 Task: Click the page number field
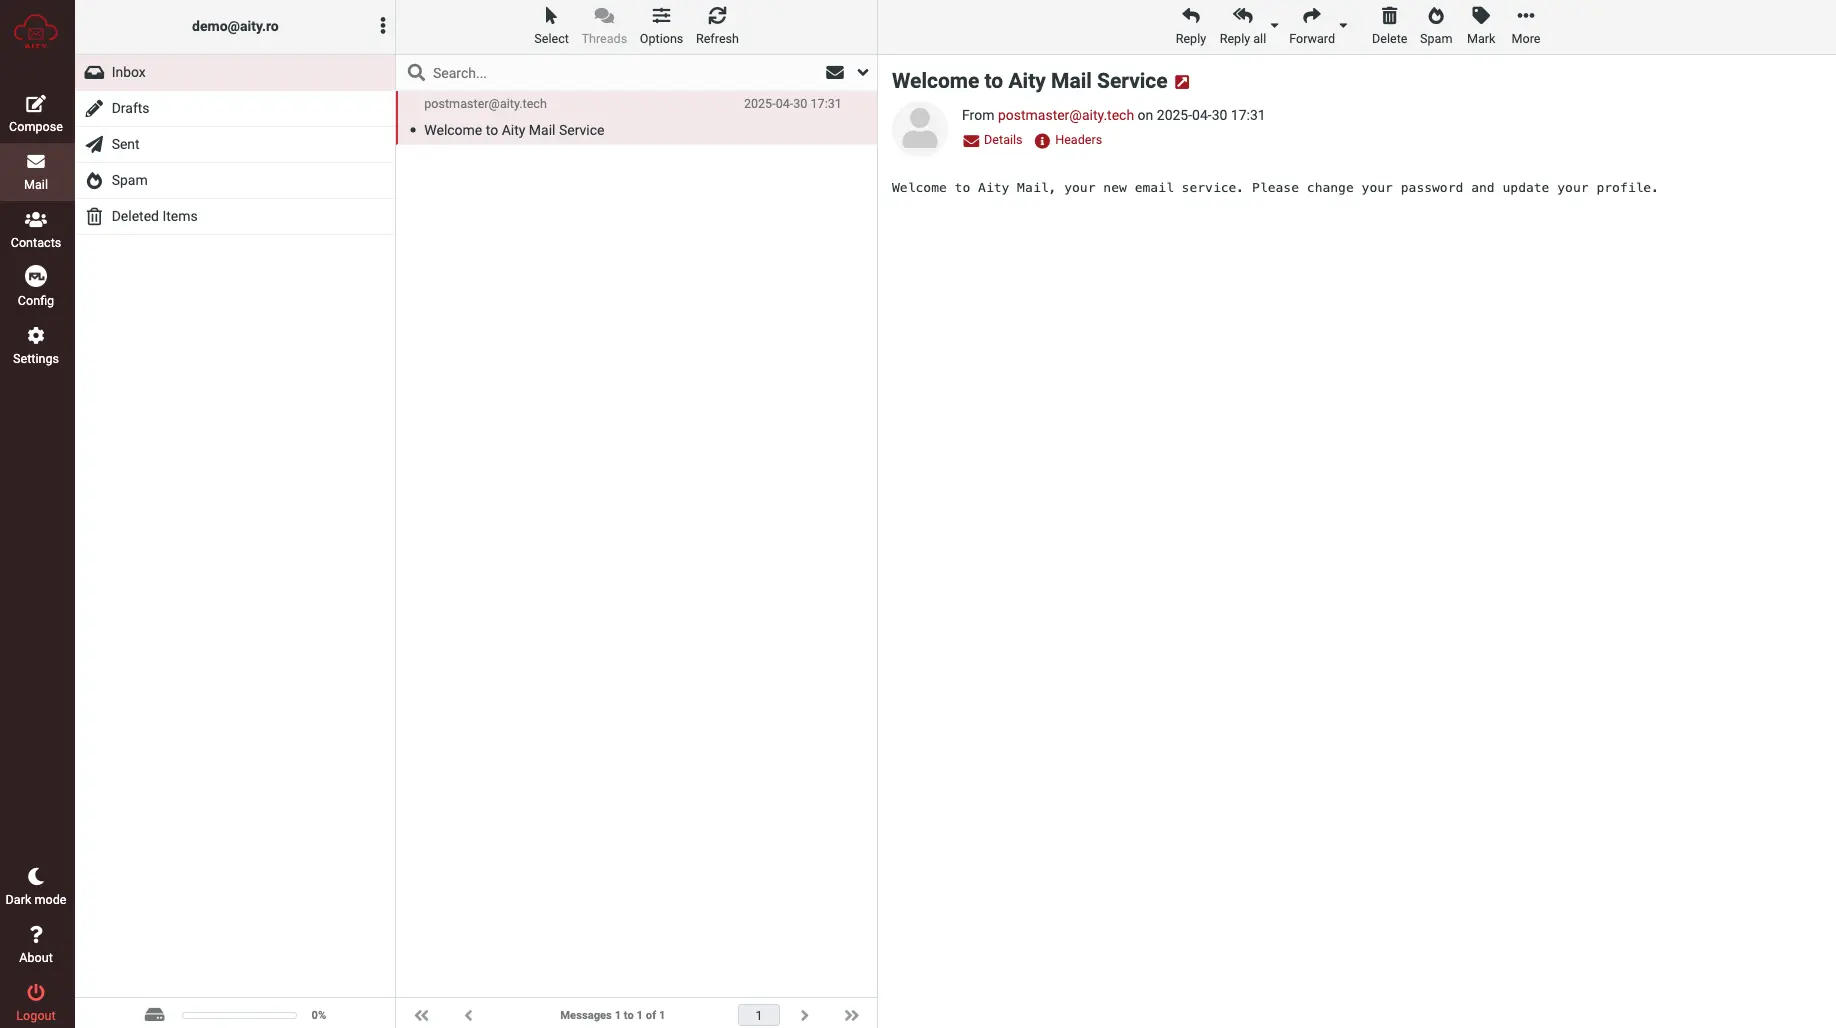point(759,1015)
